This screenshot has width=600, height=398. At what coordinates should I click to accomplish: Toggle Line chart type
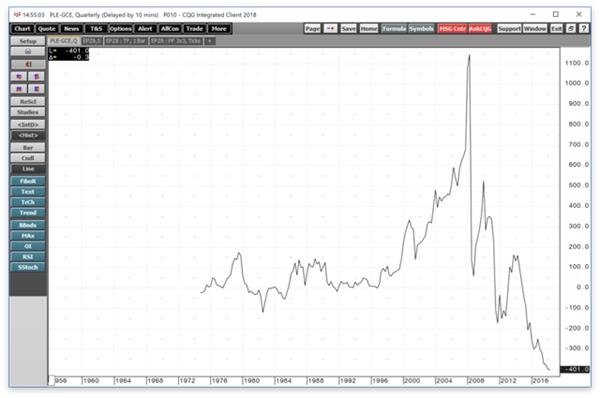28,169
